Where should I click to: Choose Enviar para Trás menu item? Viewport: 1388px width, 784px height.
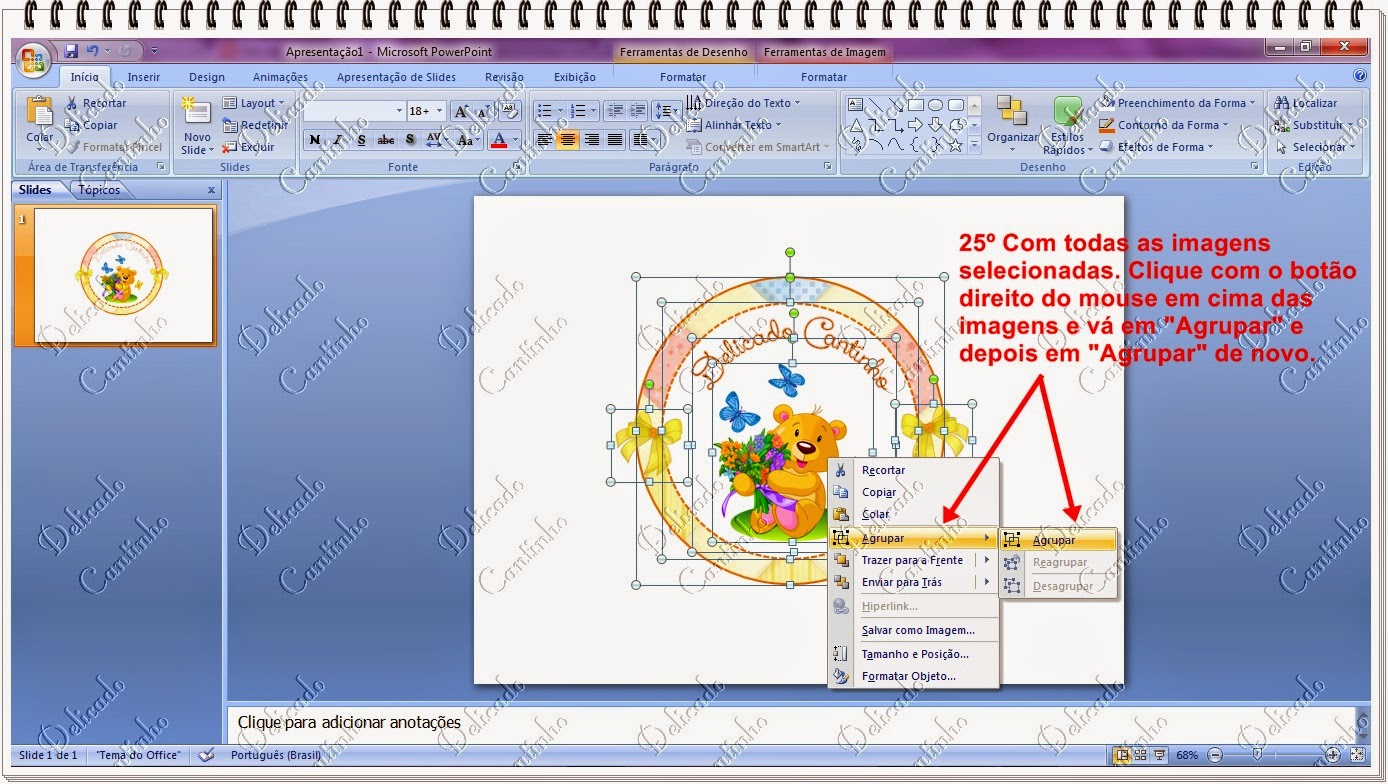tap(914, 582)
